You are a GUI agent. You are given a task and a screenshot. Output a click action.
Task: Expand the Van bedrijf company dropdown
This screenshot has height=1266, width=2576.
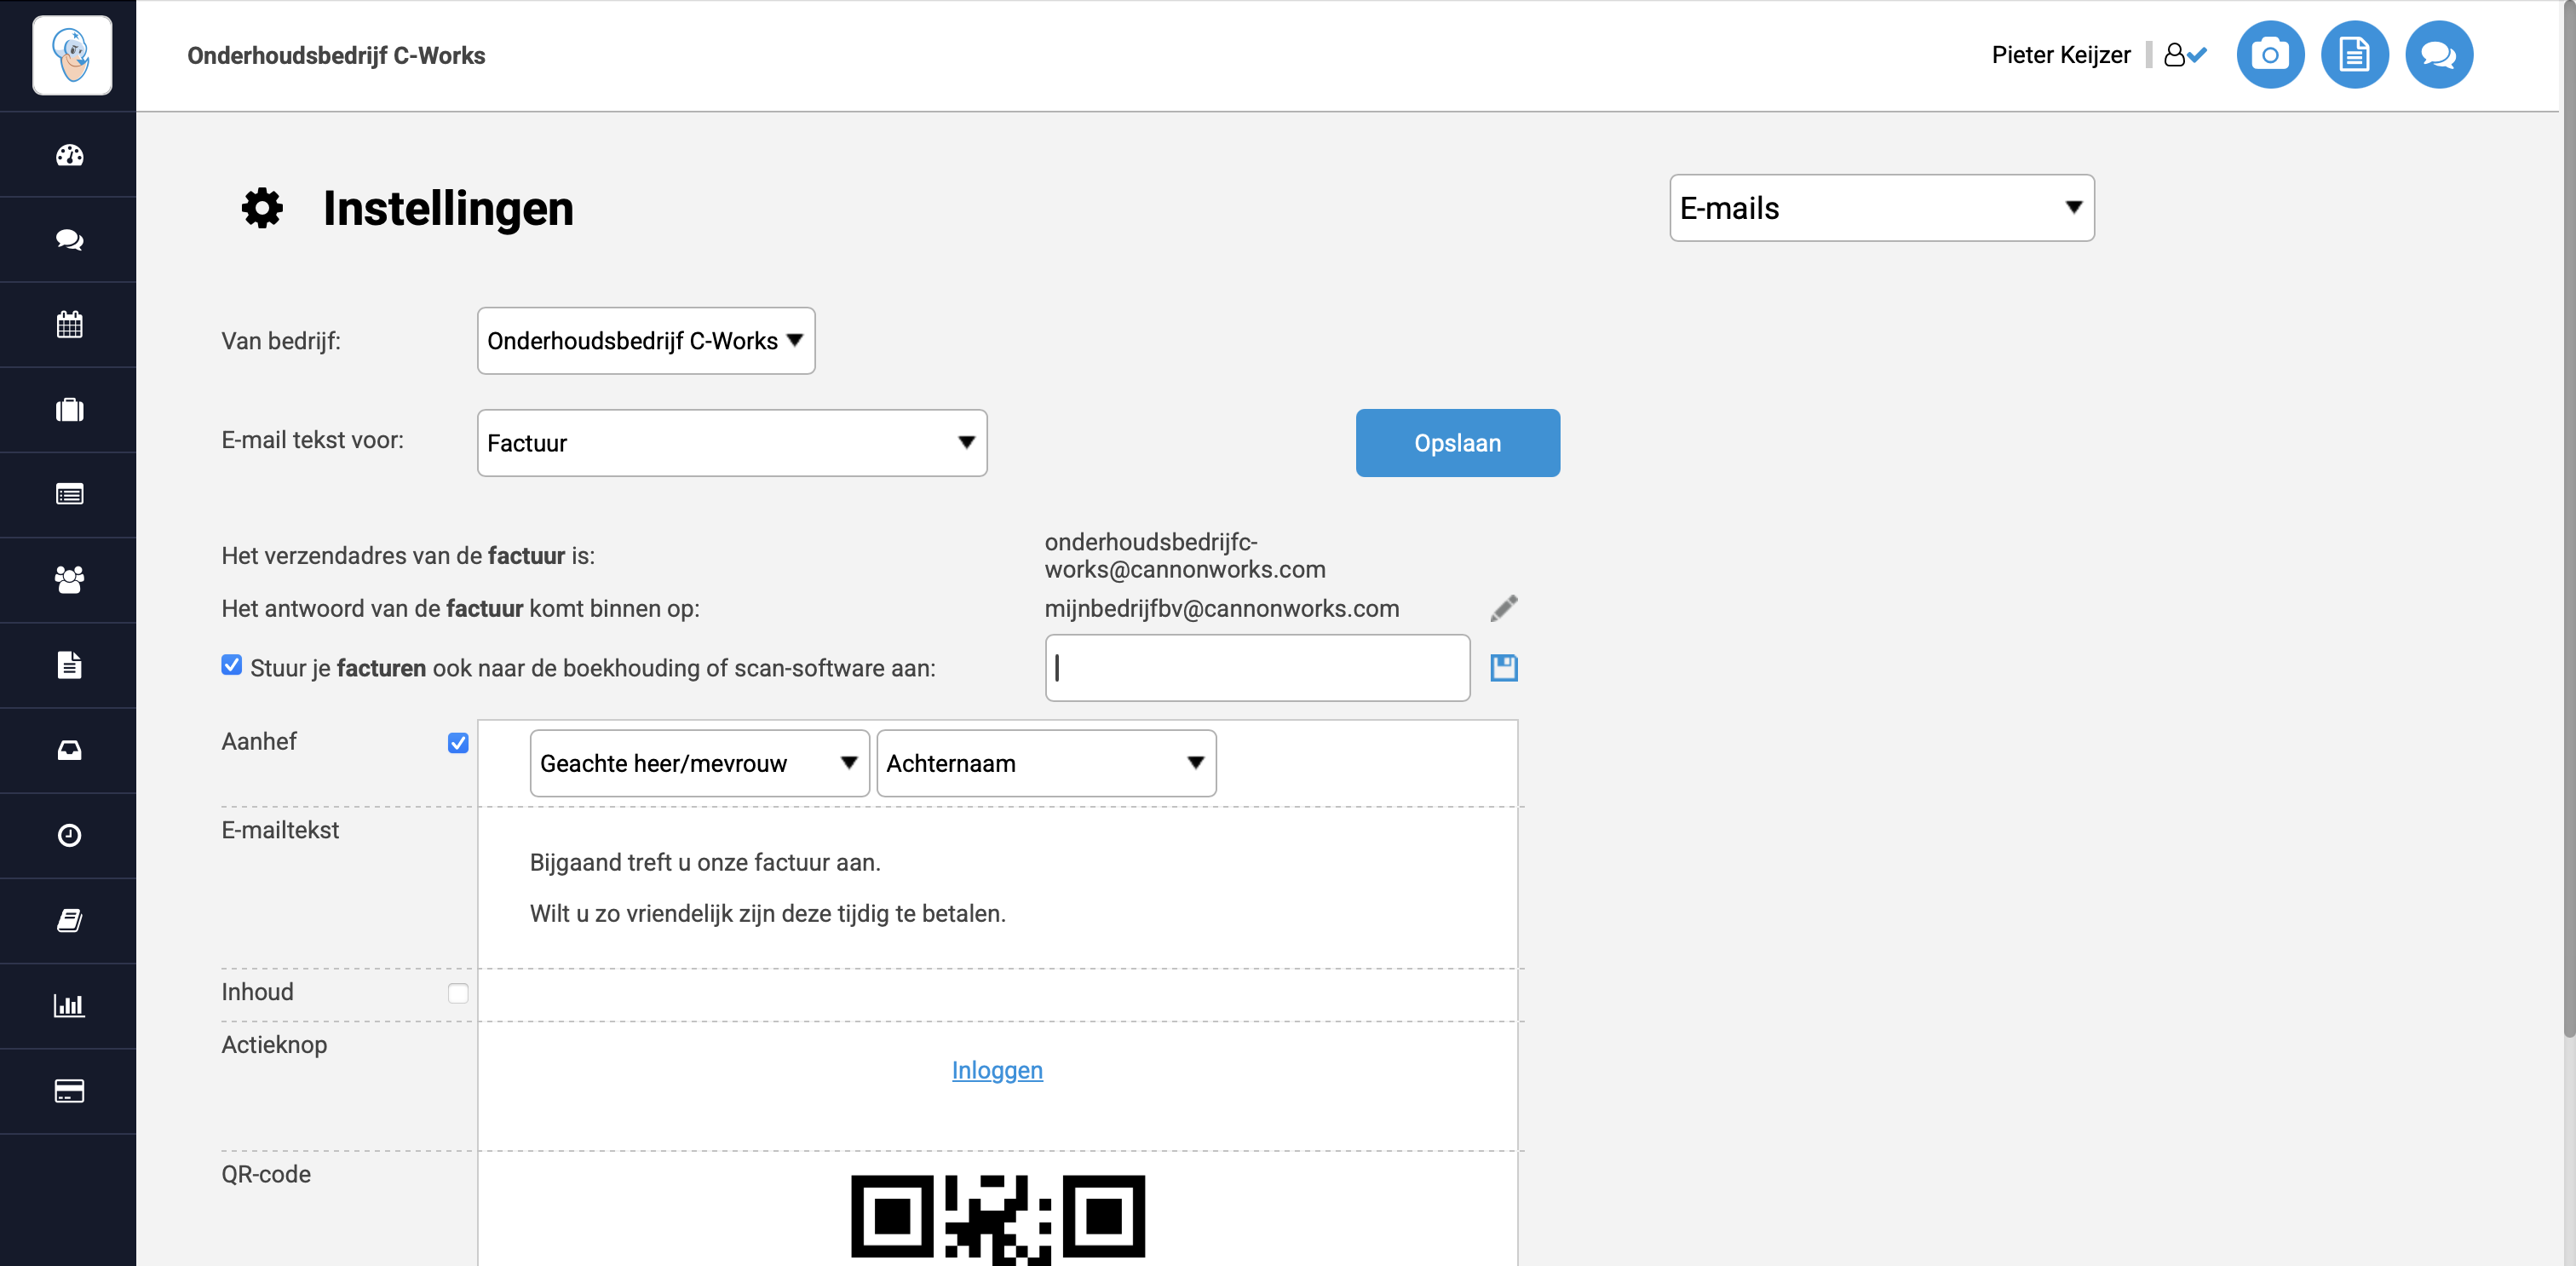point(646,341)
